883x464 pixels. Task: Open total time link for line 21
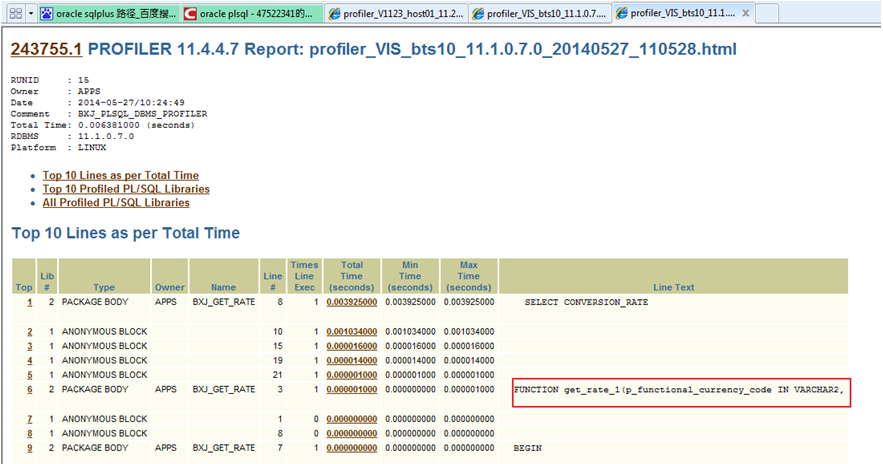coord(352,375)
